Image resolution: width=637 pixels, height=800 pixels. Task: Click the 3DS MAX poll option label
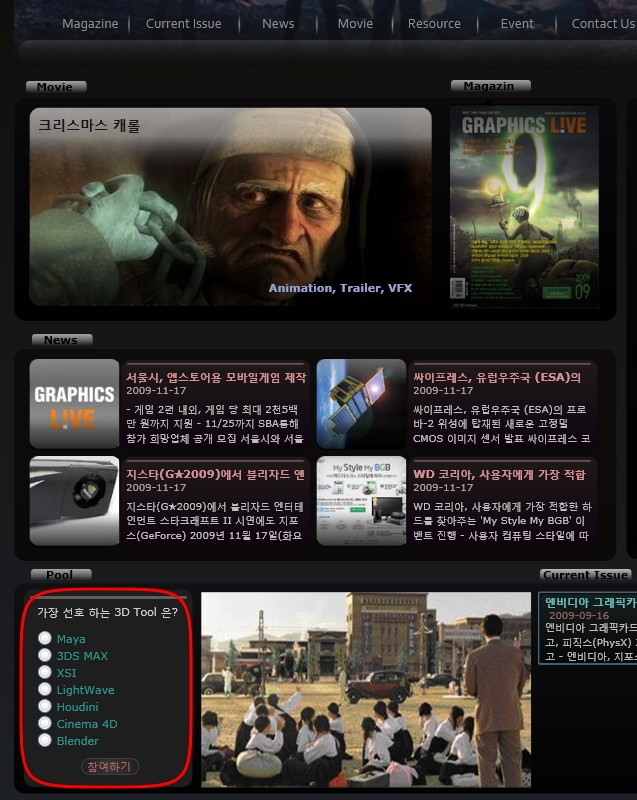(x=82, y=656)
